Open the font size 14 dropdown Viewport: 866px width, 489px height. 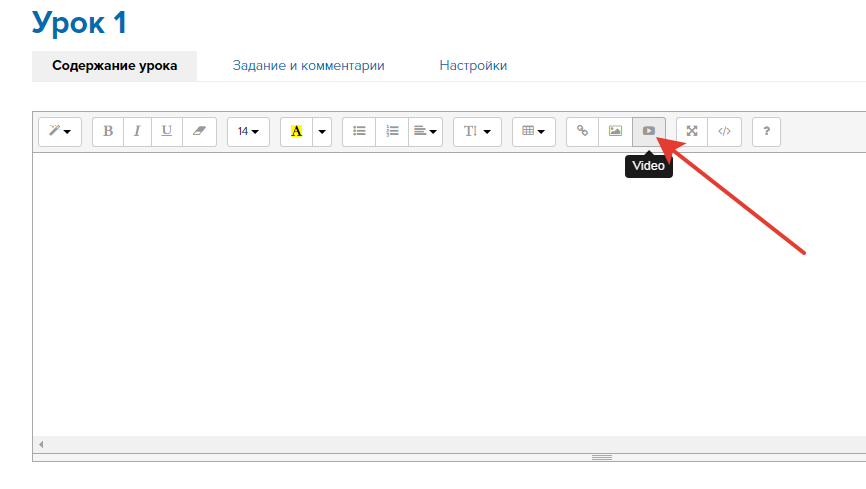(x=248, y=131)
